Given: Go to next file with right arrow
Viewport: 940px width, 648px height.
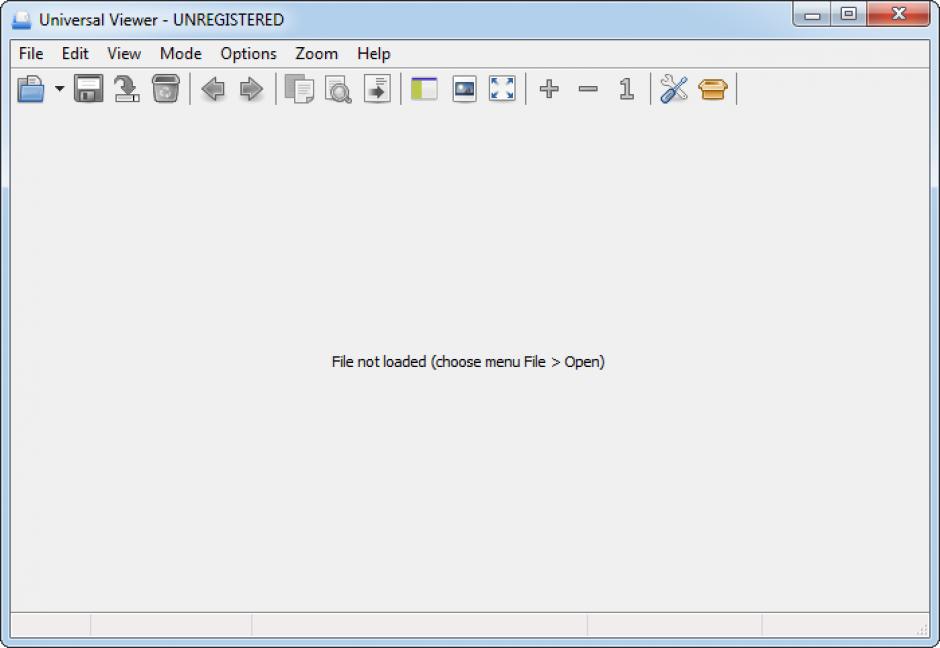Looking at the screenshot, I should 251,89.
